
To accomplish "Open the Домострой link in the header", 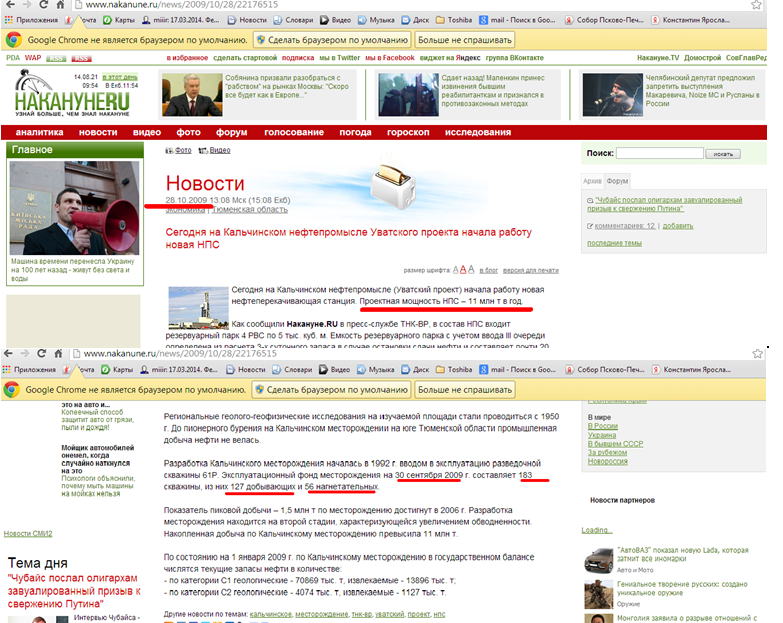I will pyautogui.click(x=703, y=58).
